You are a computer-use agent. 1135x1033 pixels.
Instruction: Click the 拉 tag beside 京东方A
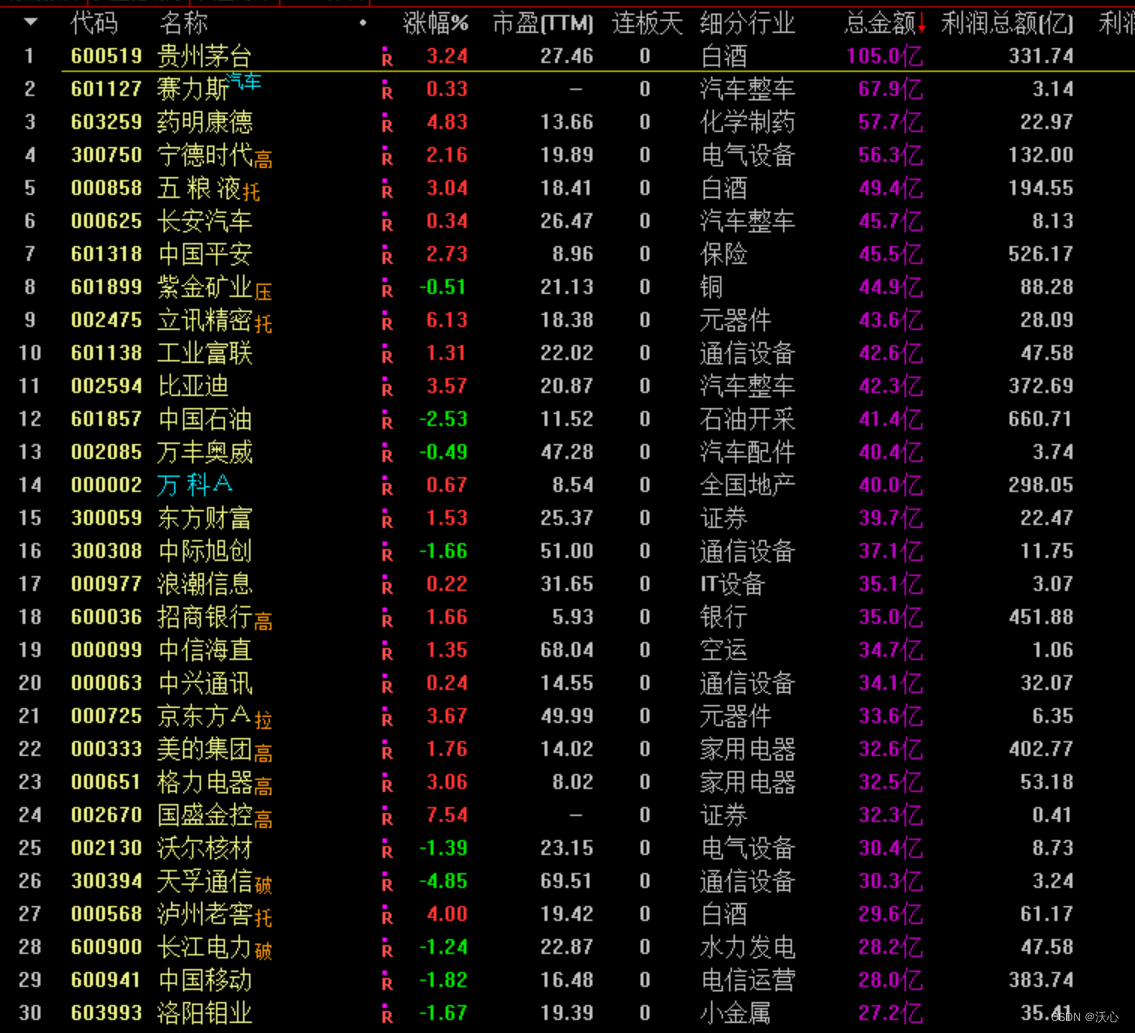pyautogui.click(x=263, y=720)
